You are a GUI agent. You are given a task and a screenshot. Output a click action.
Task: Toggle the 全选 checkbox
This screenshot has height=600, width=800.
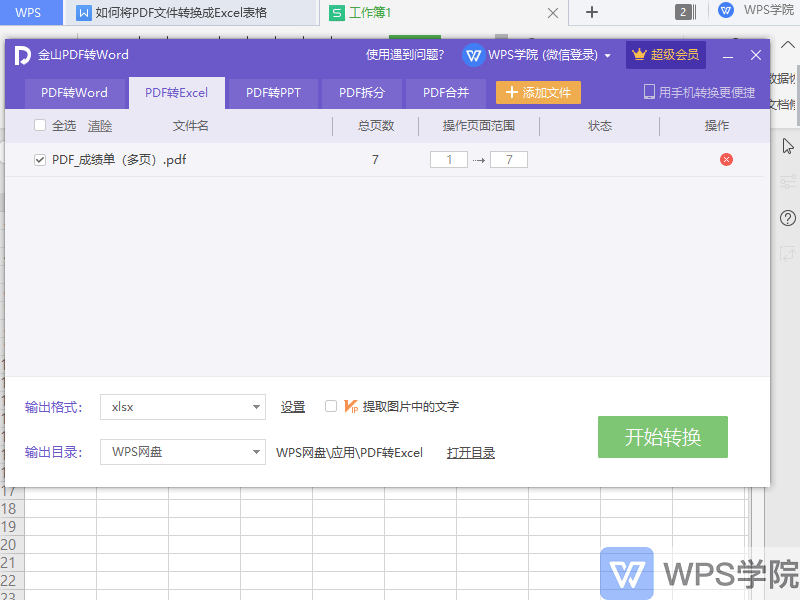pyautogui.click(x=40, y=126)
